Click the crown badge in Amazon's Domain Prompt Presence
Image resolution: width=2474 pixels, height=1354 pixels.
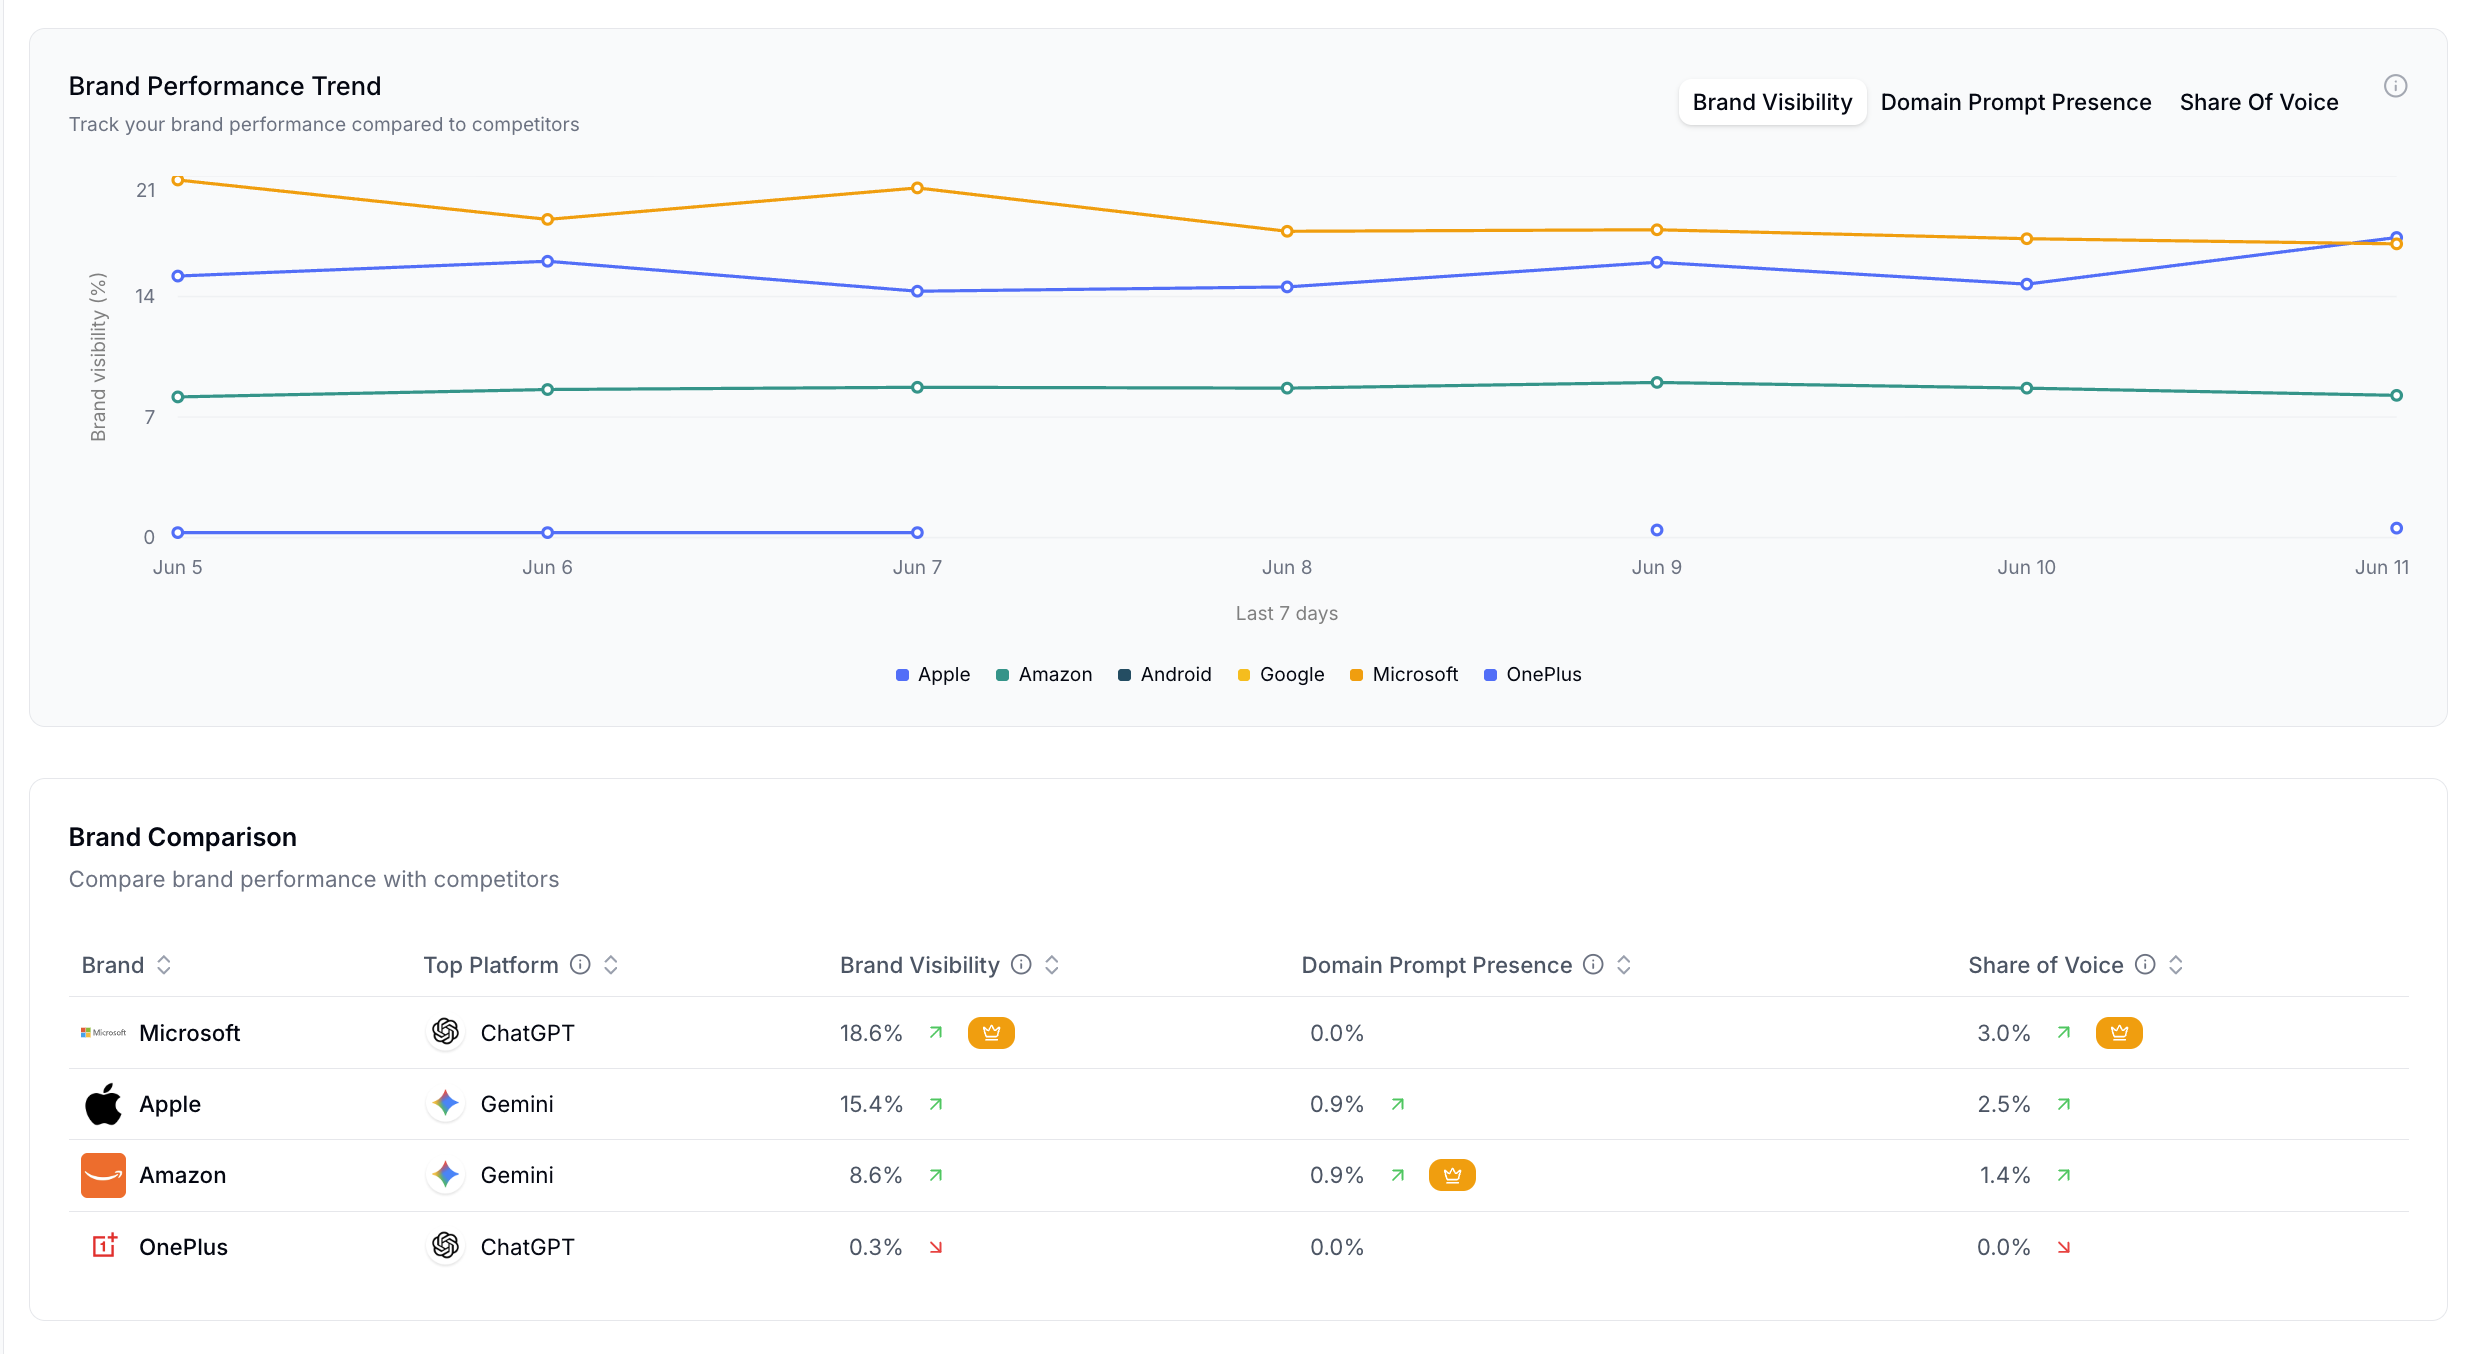[x=1452, y=1175]
